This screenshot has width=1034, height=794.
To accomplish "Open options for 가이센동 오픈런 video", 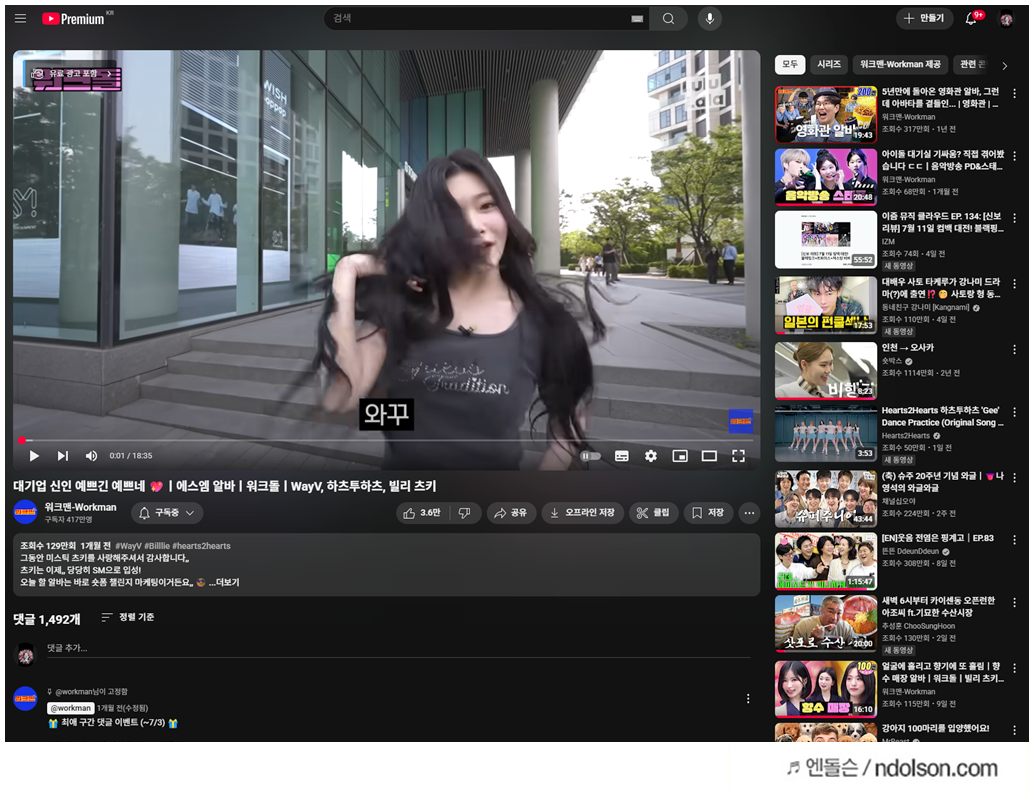I will [1014, 603].
